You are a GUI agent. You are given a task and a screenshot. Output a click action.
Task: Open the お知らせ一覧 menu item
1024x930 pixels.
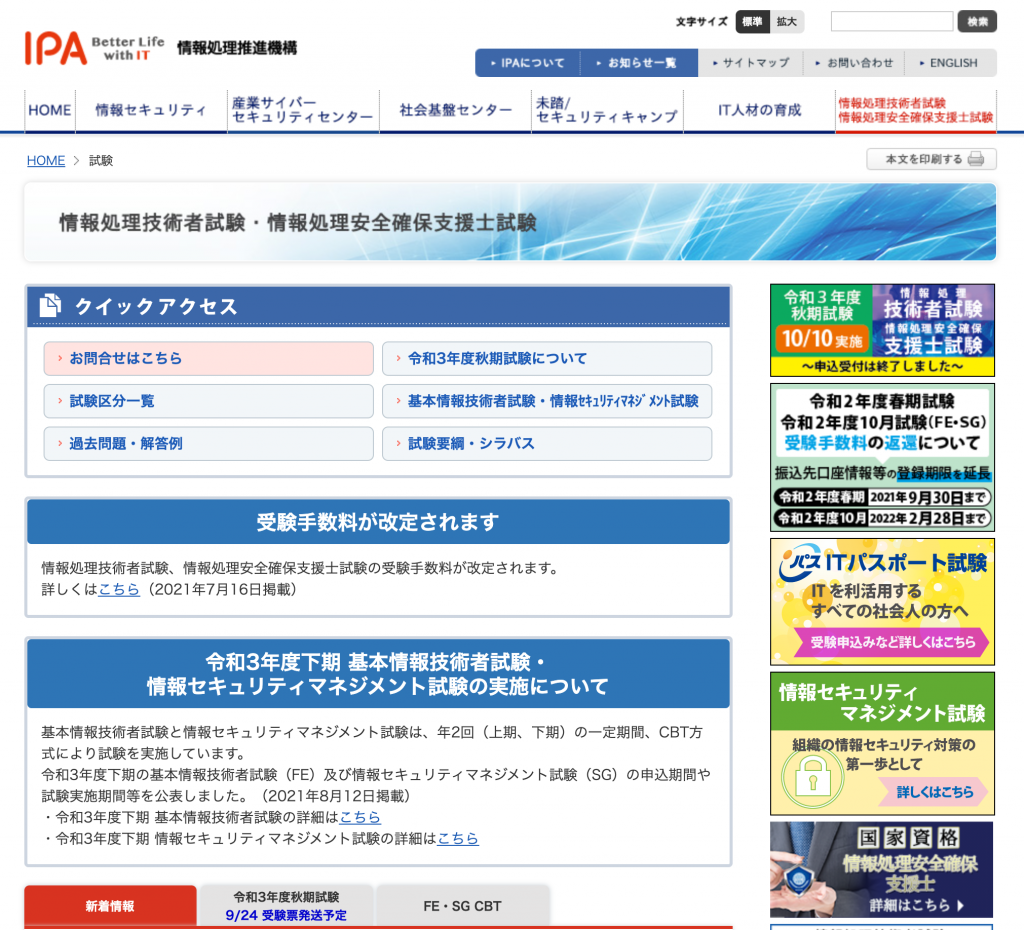[639, 63]
